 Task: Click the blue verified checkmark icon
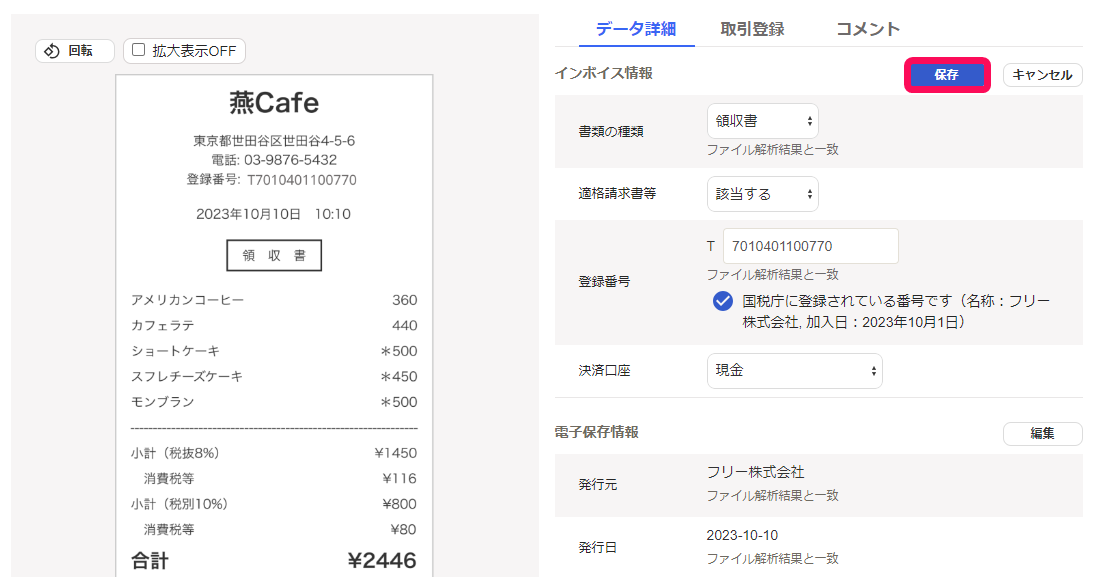point(723,301)
